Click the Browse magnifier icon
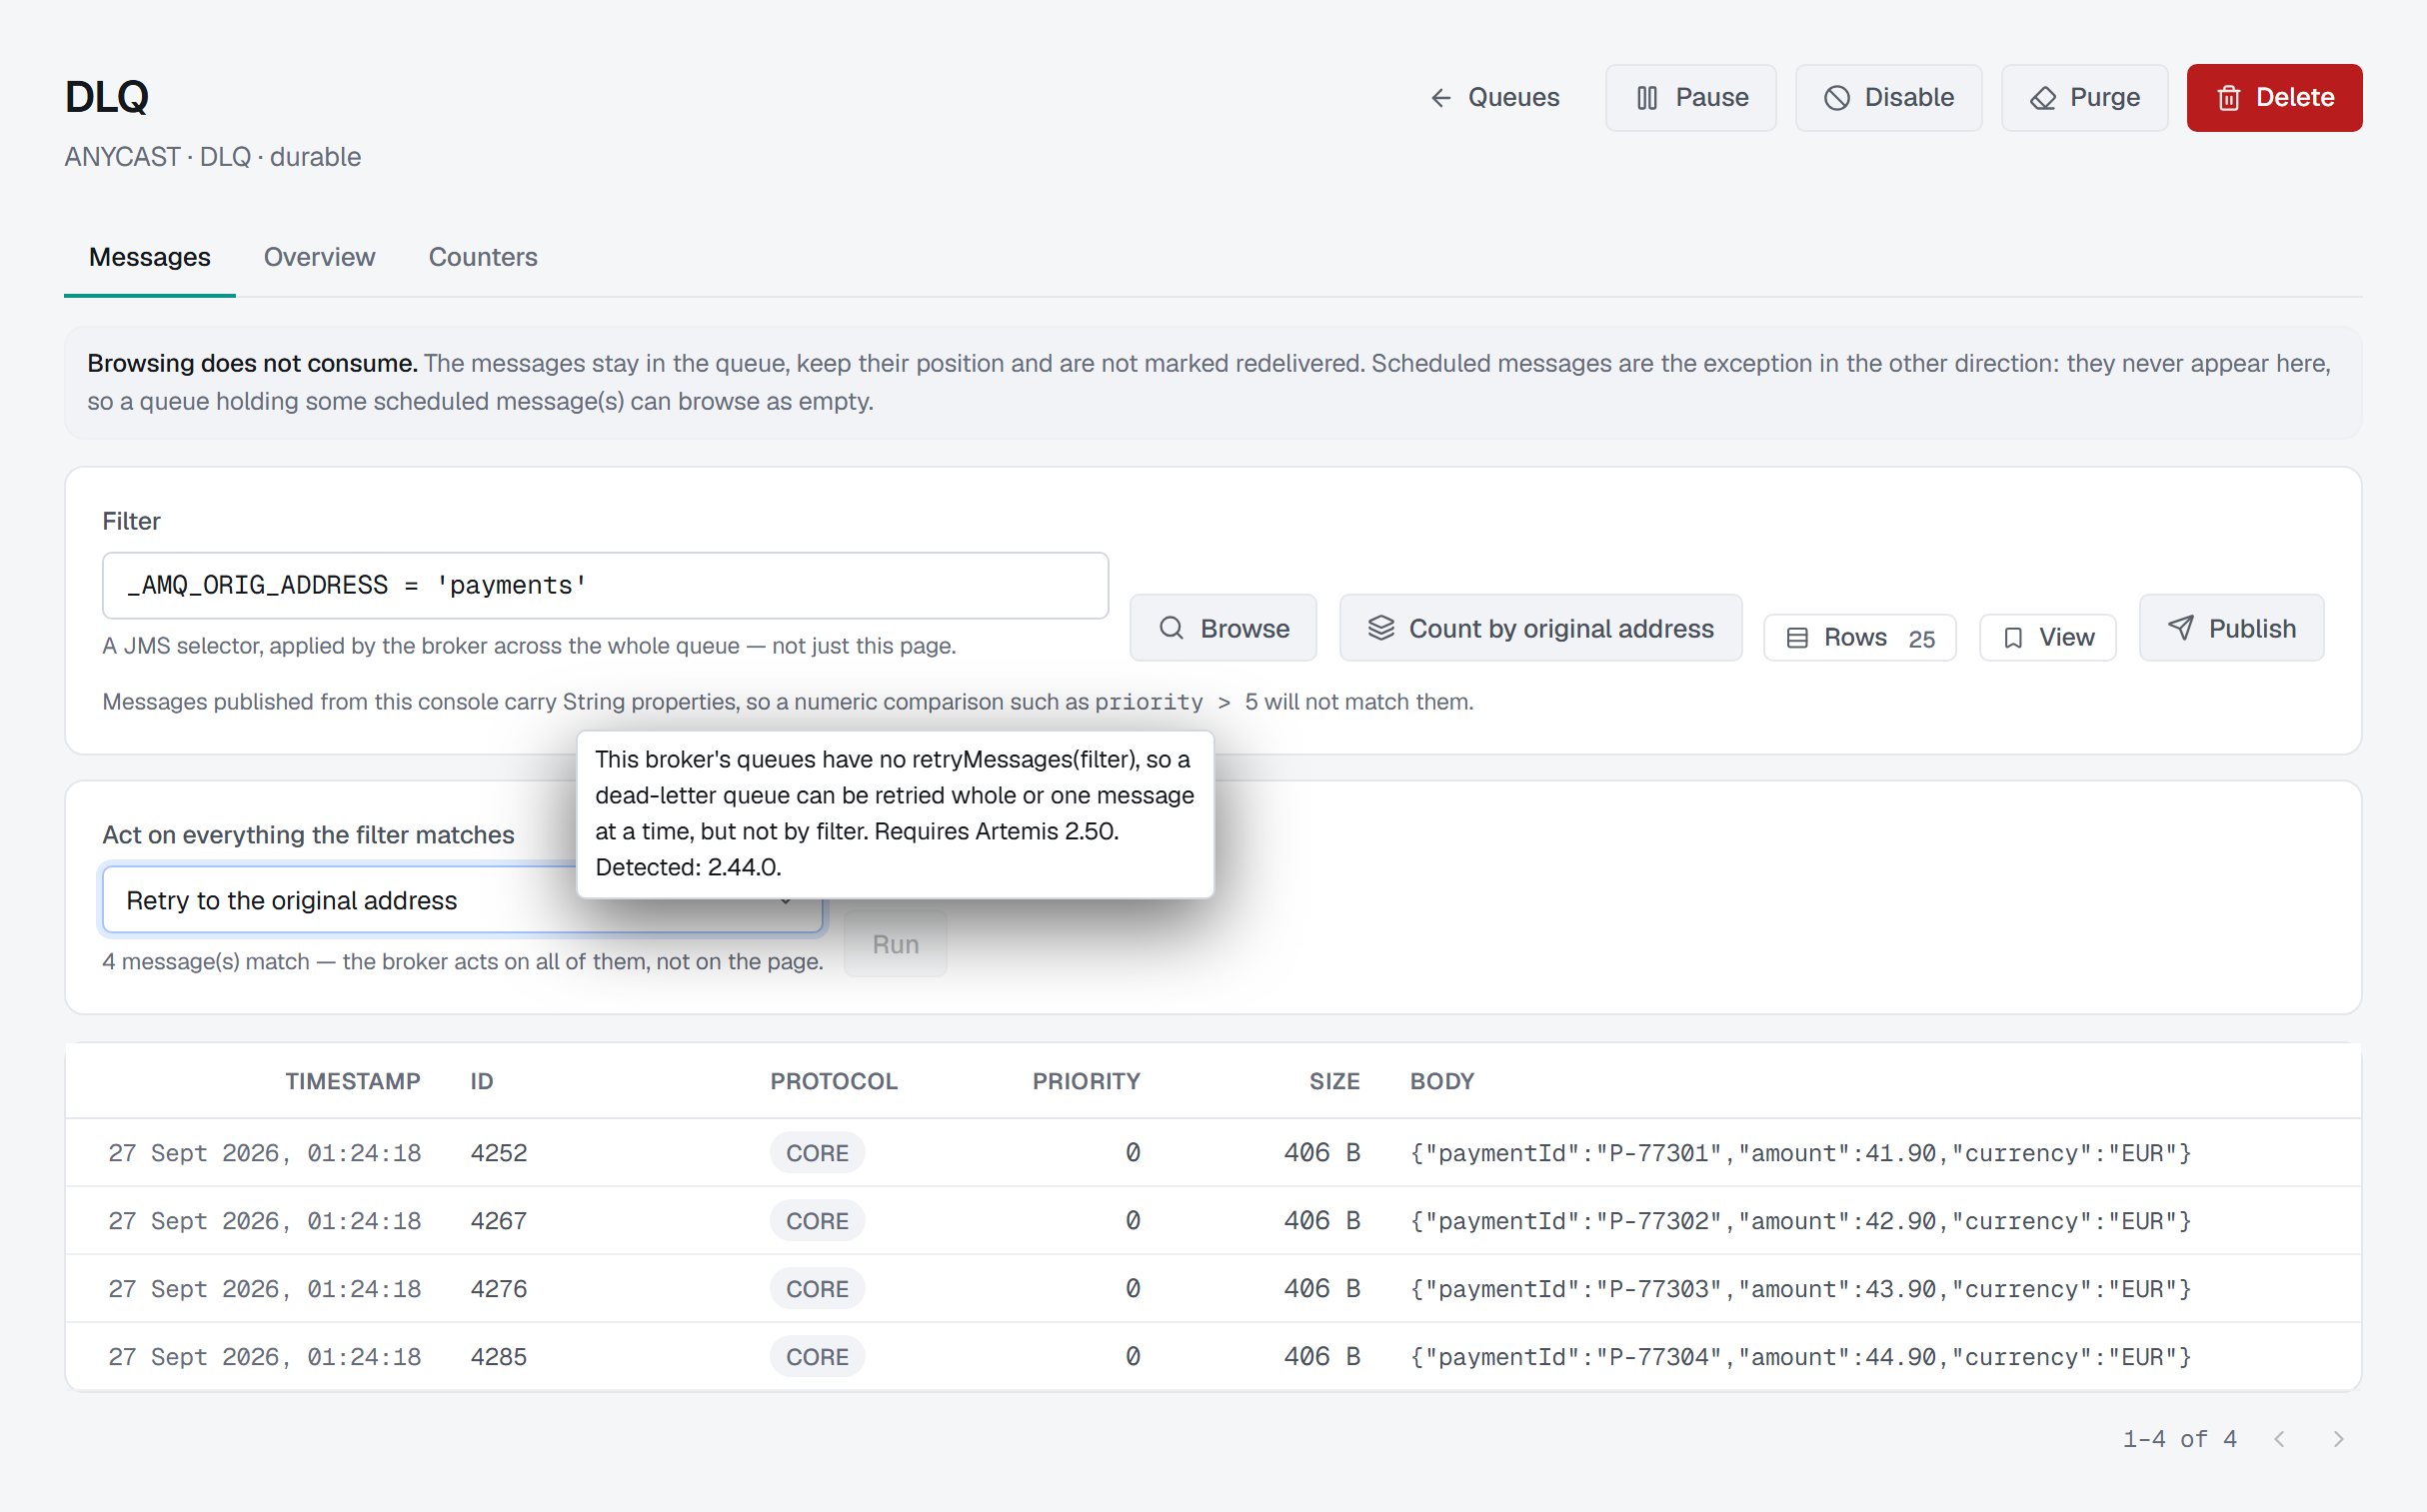The height and width of the screenshot is (1512, 2427). coord(1171,628)
